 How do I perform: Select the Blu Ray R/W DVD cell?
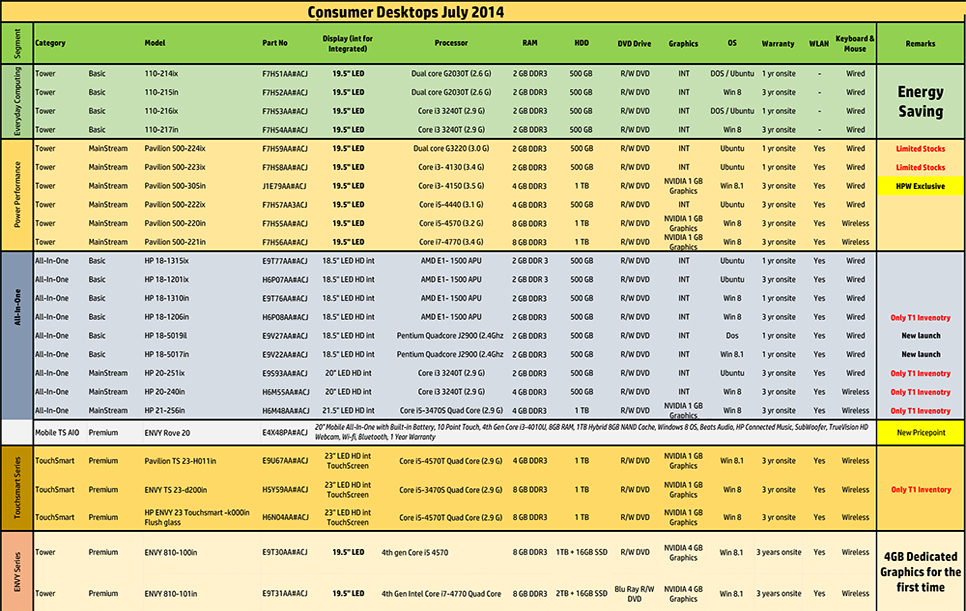634,594
